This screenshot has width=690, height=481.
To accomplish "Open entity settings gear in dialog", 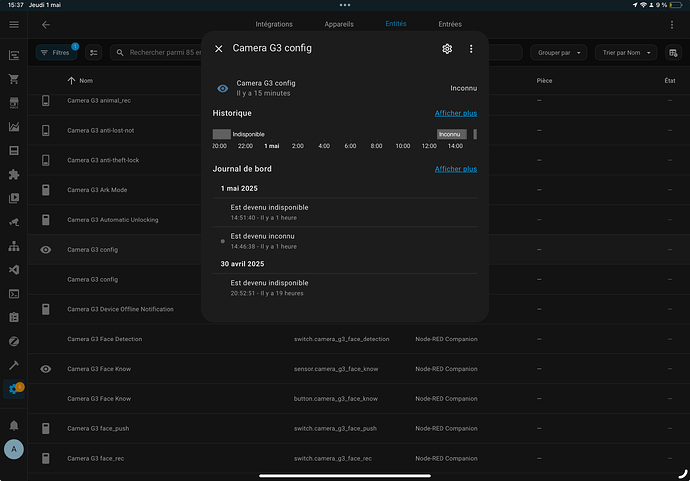I will pos(447,49).
